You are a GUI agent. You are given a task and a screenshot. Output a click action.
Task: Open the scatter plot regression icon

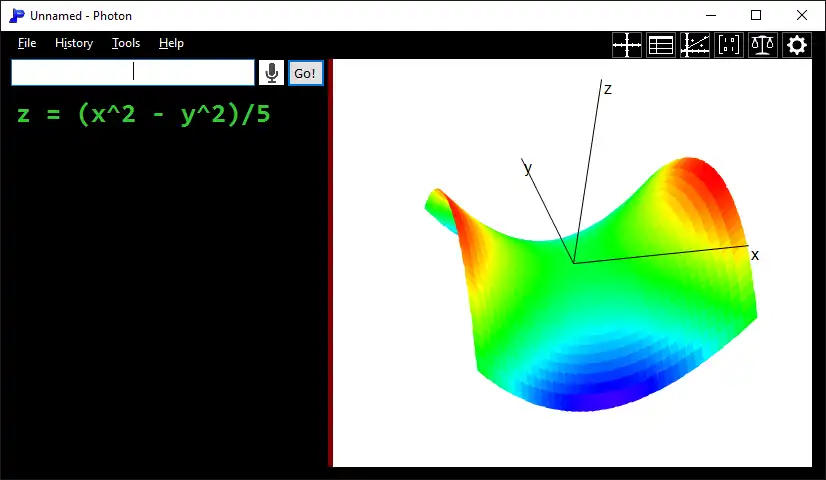click(695, 45)
